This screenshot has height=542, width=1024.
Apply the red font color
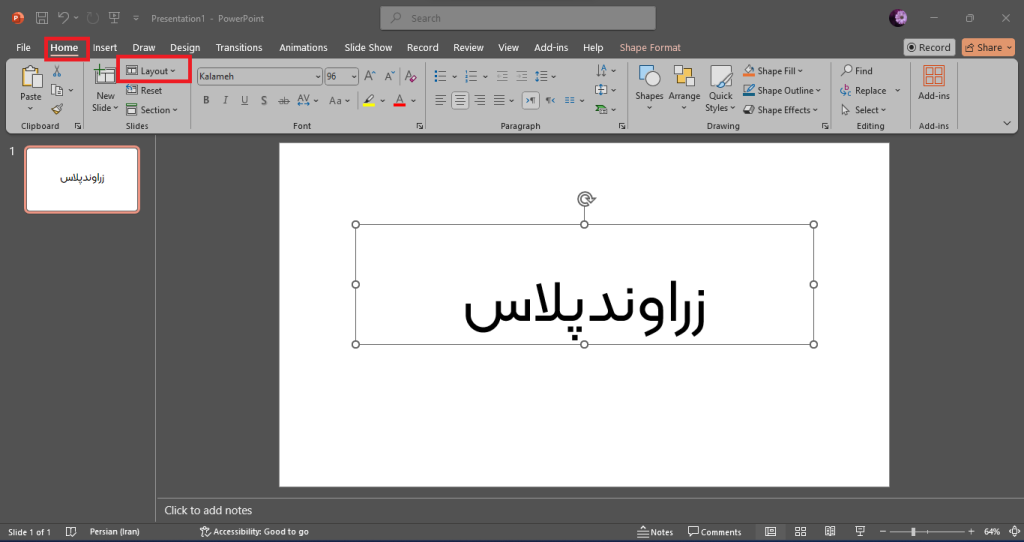point(400,101)
